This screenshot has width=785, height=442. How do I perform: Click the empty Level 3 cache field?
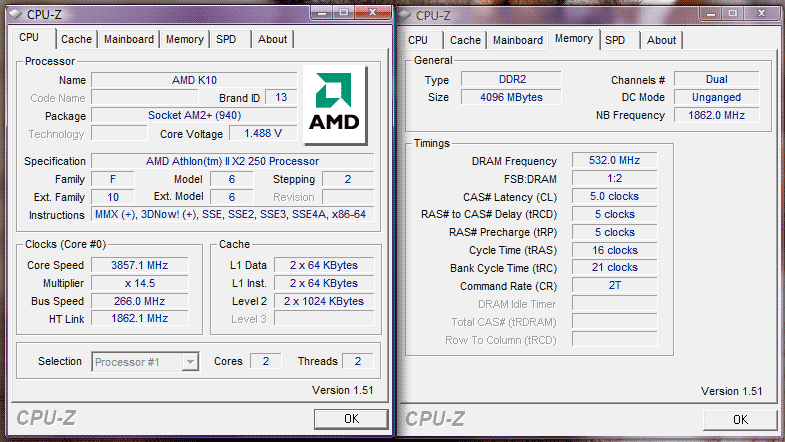click(324, 319)
